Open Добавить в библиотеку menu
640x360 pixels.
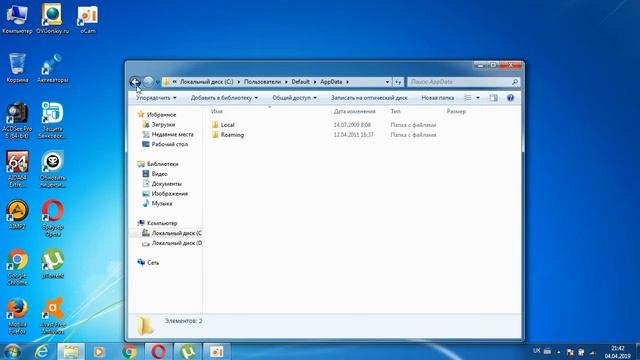click(x=224, y=98)
